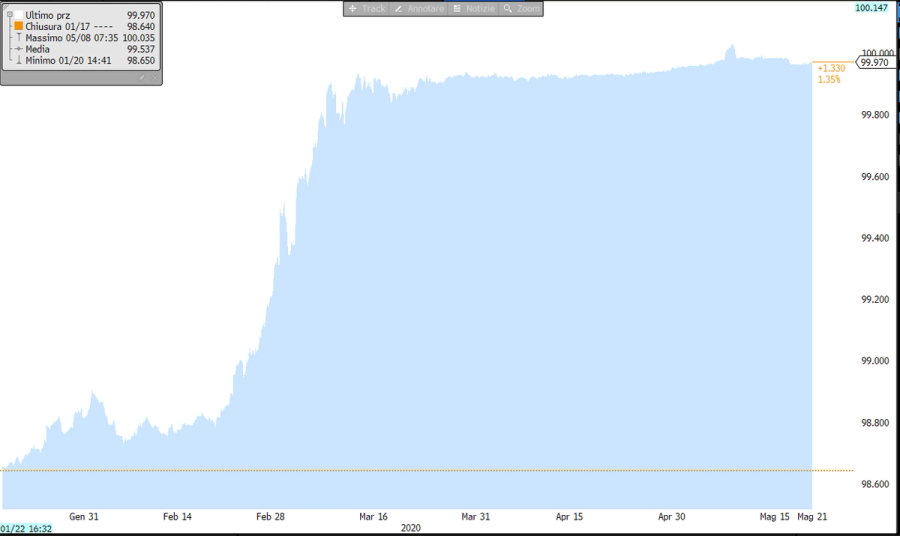Click the 100.147 highlighted value on price axis

(871, 7)
